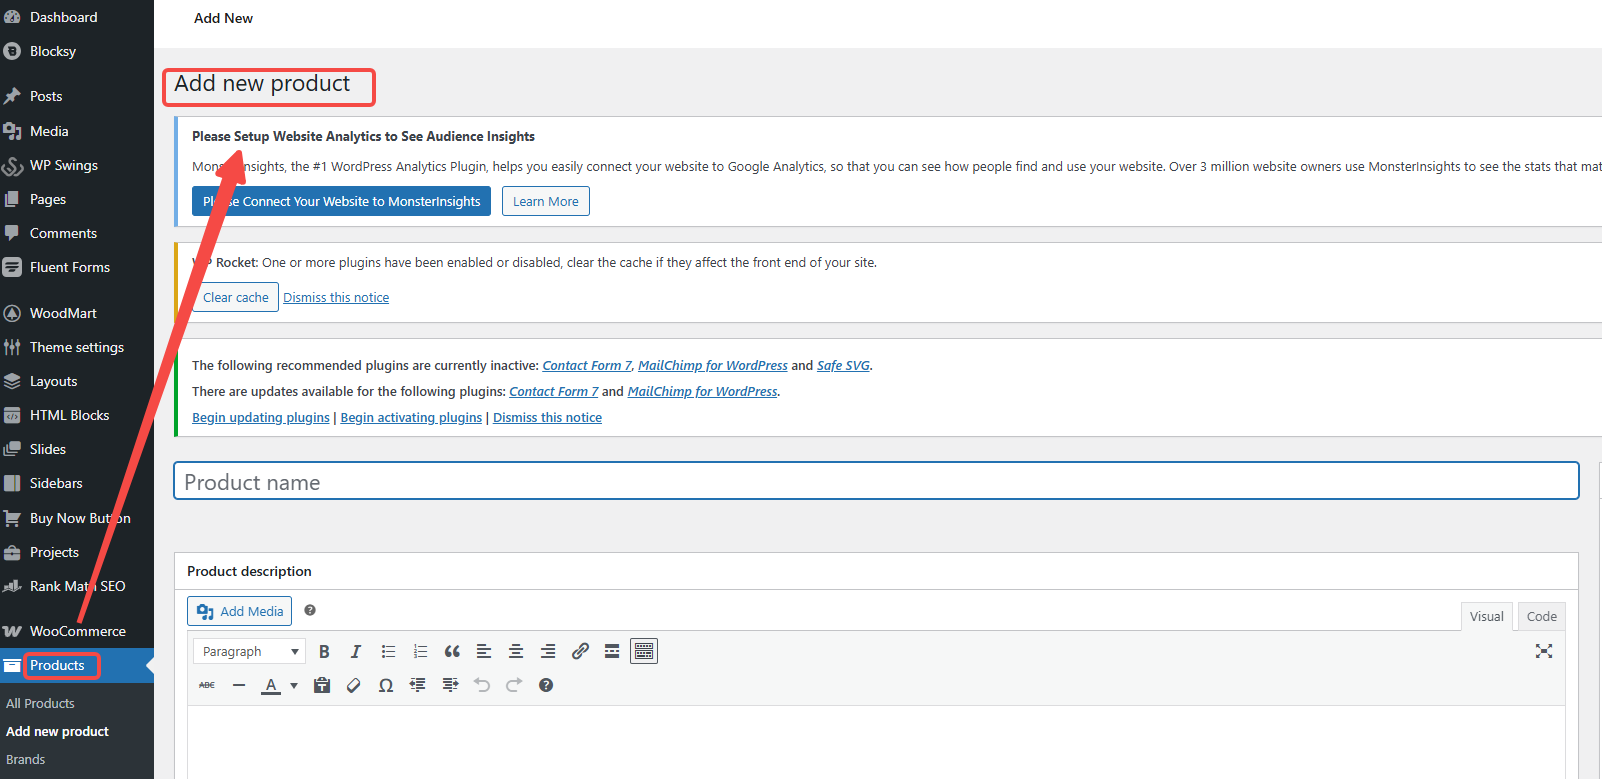
Task: Click the text color button
Action: 271,685
